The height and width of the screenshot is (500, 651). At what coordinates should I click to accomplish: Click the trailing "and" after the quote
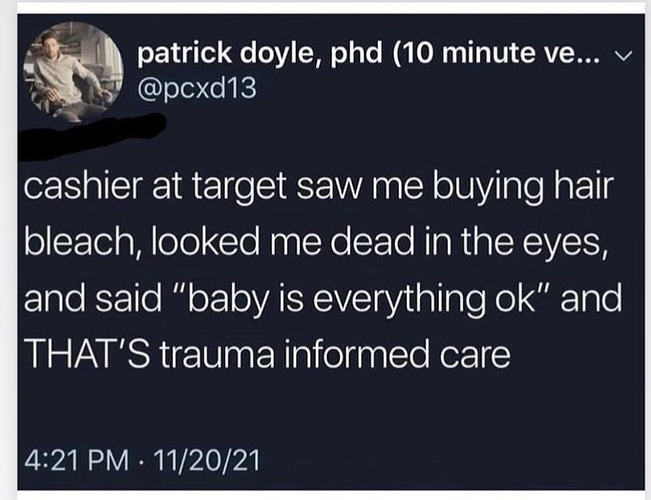point(591,299)
